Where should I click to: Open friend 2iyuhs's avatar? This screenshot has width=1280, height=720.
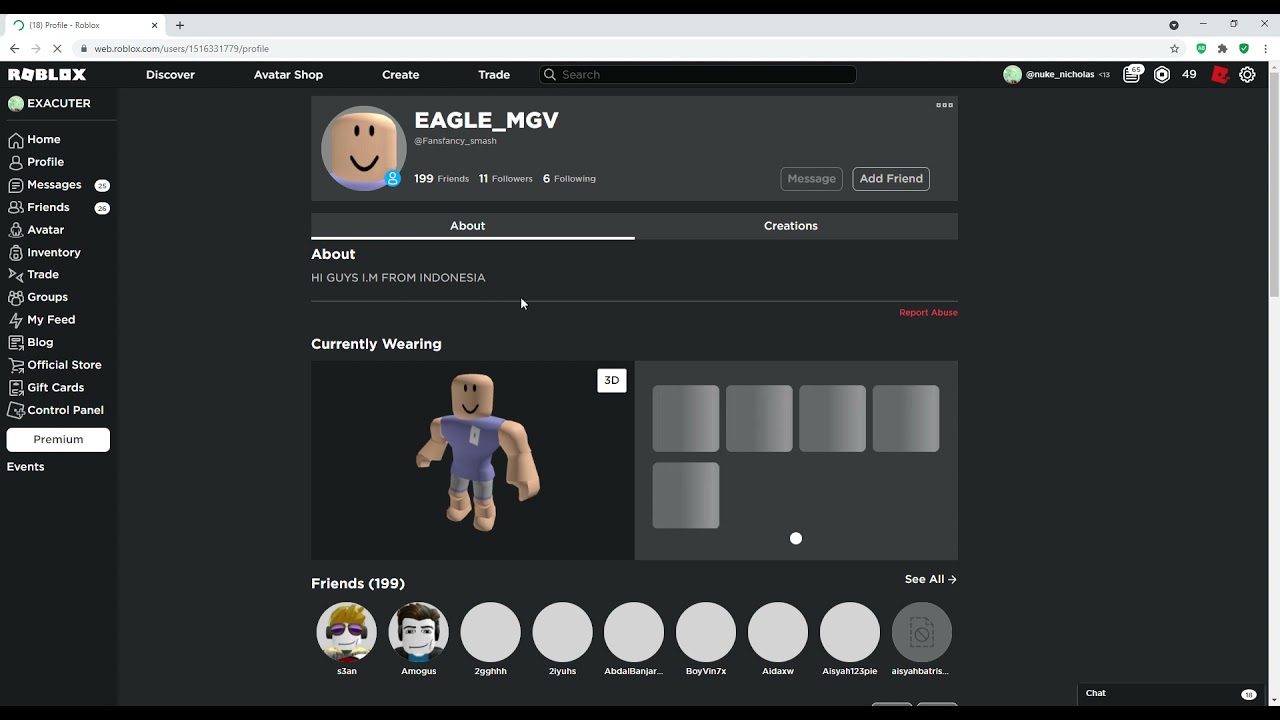(x=563, y=632)
